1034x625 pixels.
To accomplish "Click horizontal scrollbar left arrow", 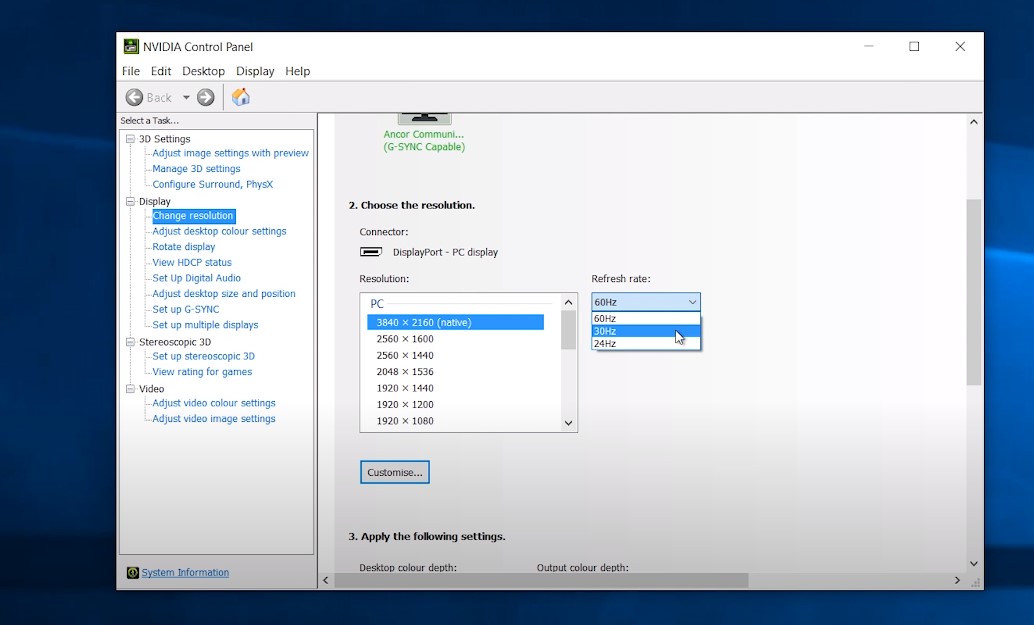I will [x=326, y=580].
